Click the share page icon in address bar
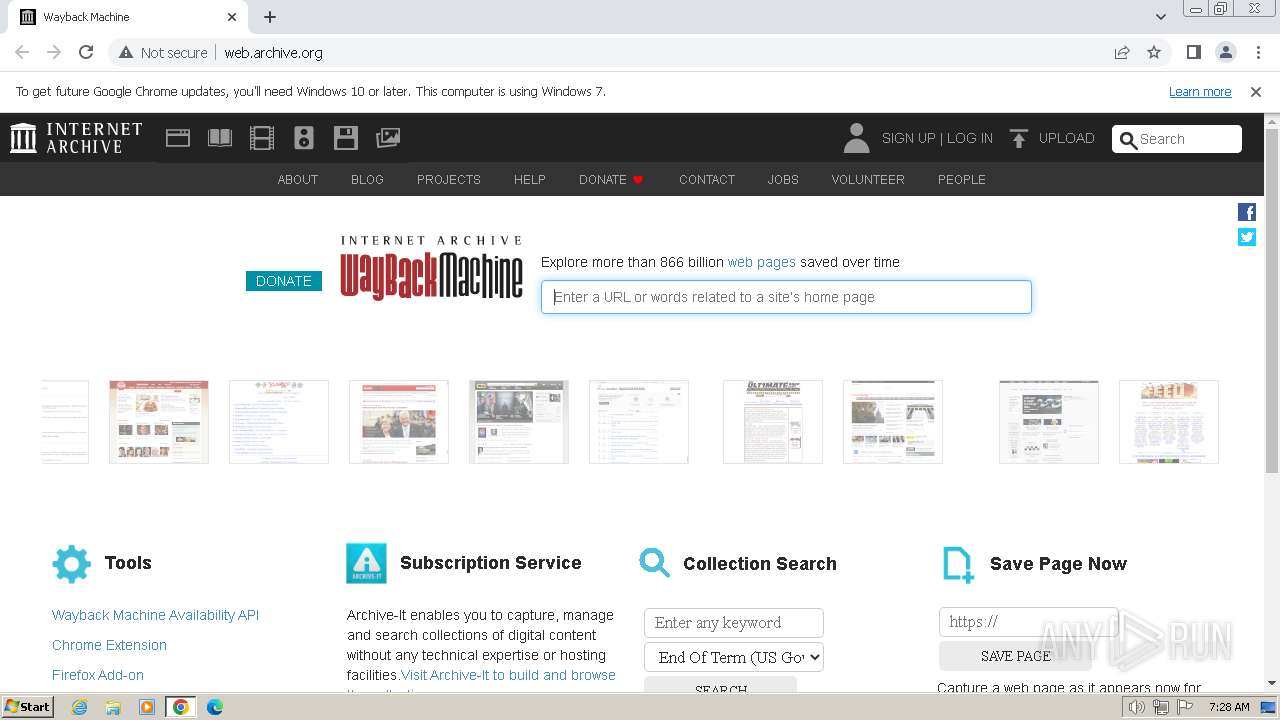This screenshot has width=1280, height=720. [1122, 52]
